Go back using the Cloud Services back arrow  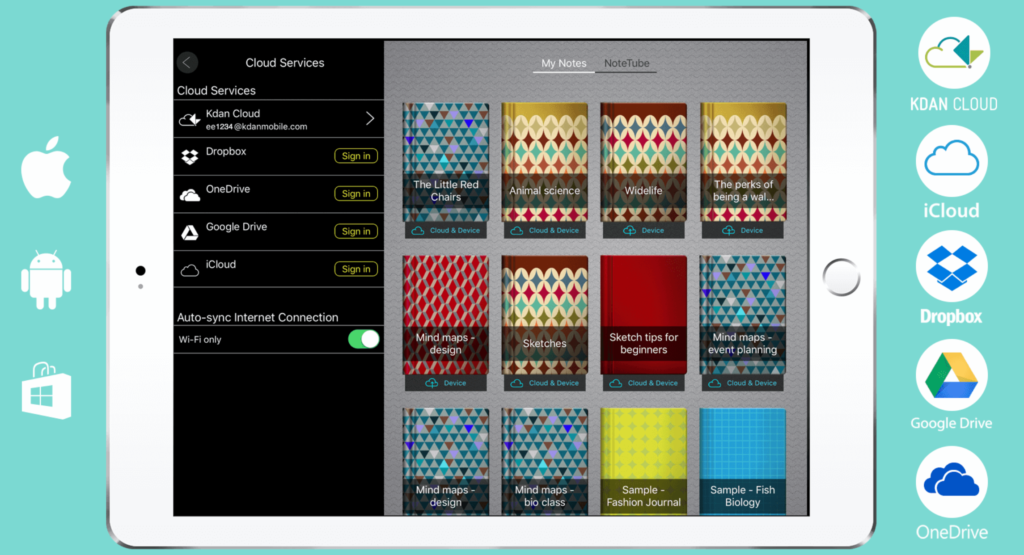click(187, 63)
